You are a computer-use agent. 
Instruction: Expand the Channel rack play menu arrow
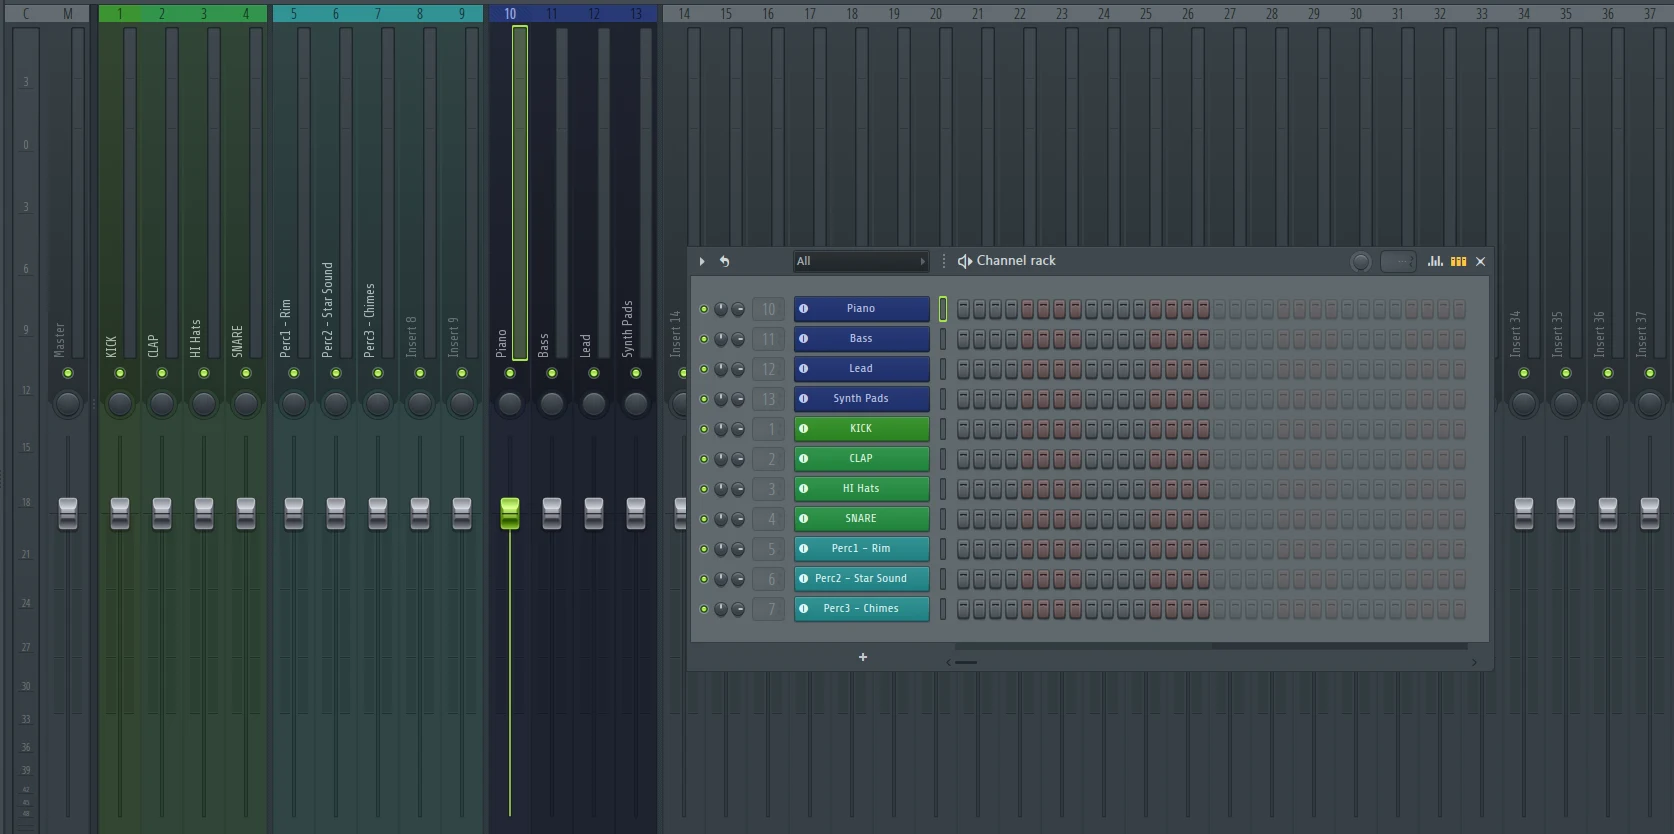click(702, 261)
